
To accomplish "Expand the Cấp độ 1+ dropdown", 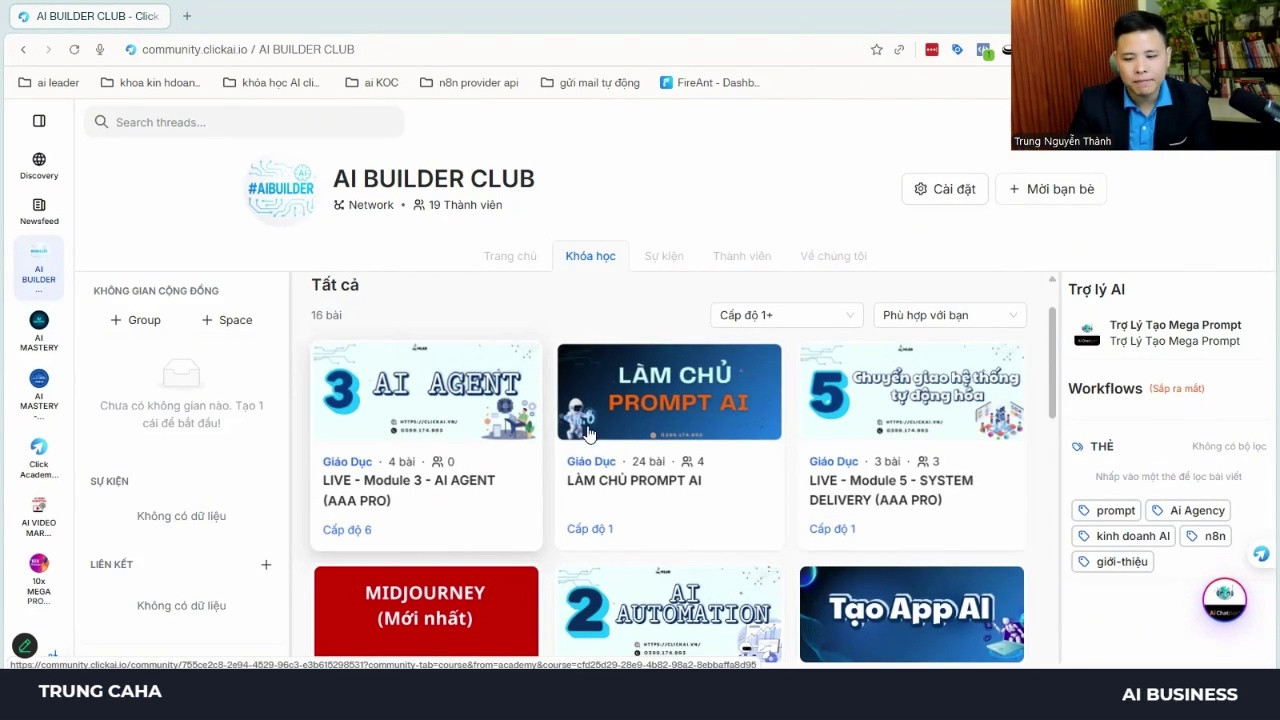I will (786, 315).
